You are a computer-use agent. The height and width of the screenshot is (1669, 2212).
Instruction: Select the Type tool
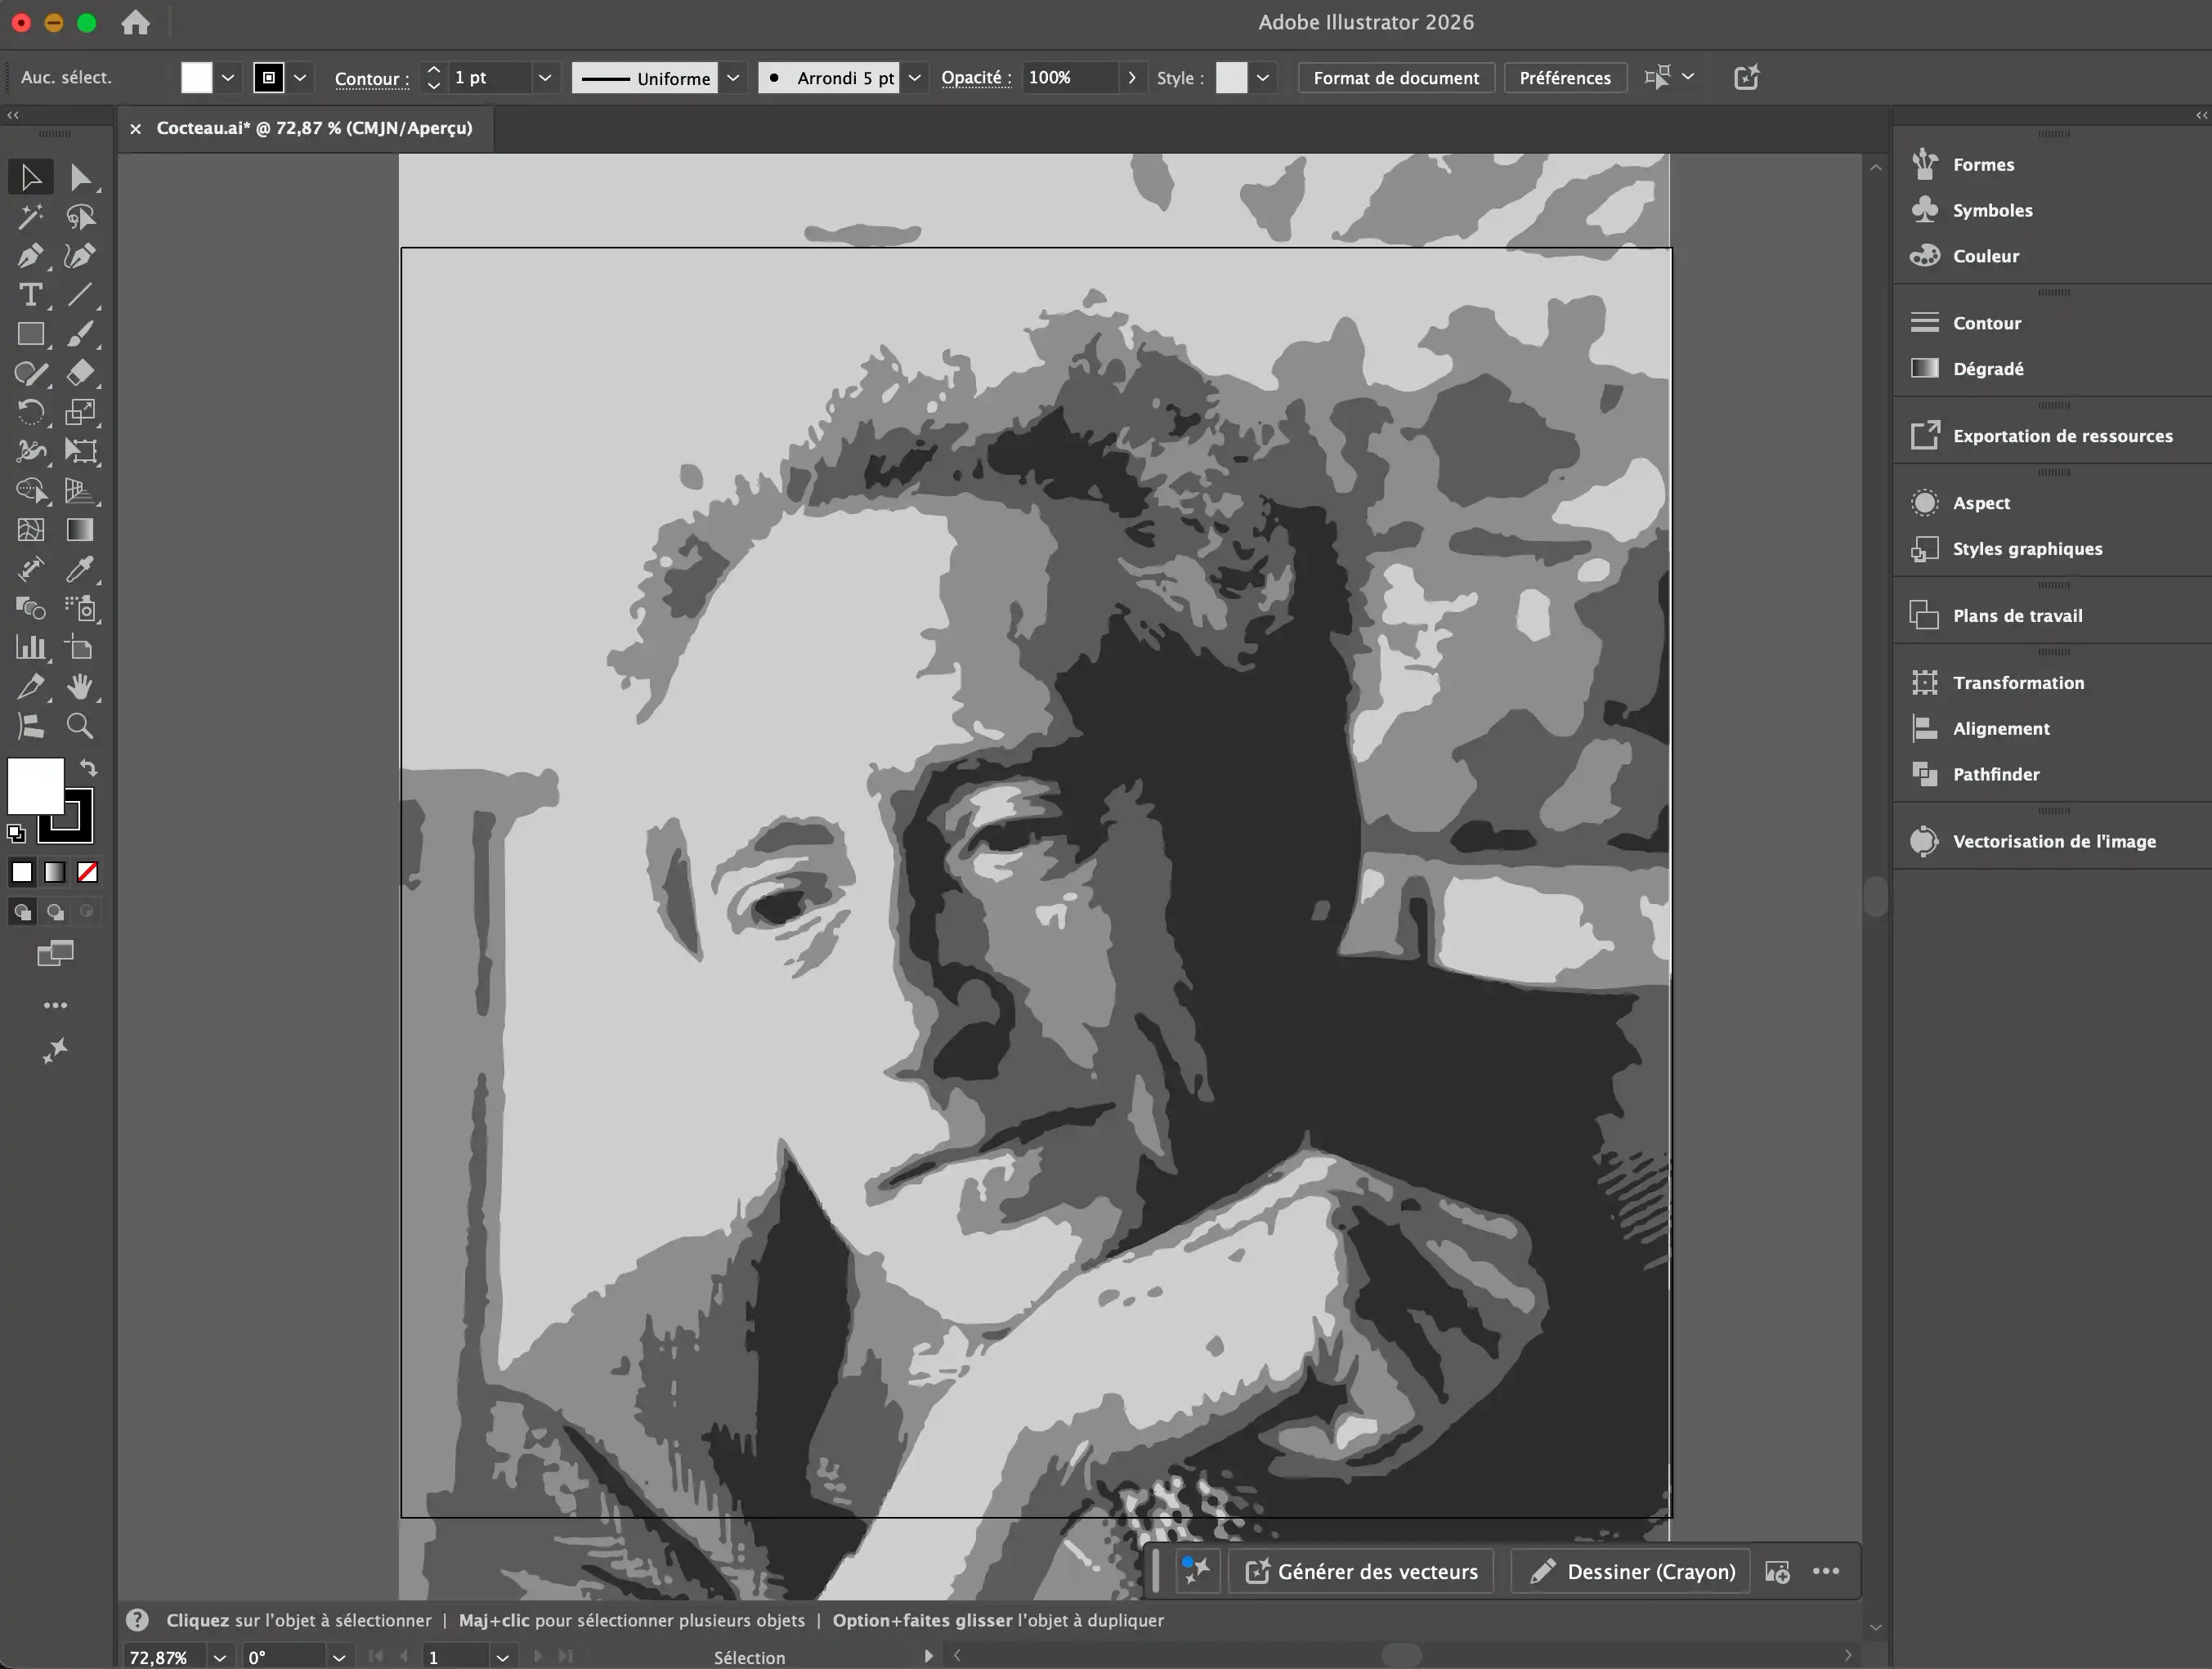click(x=31, y=295)
